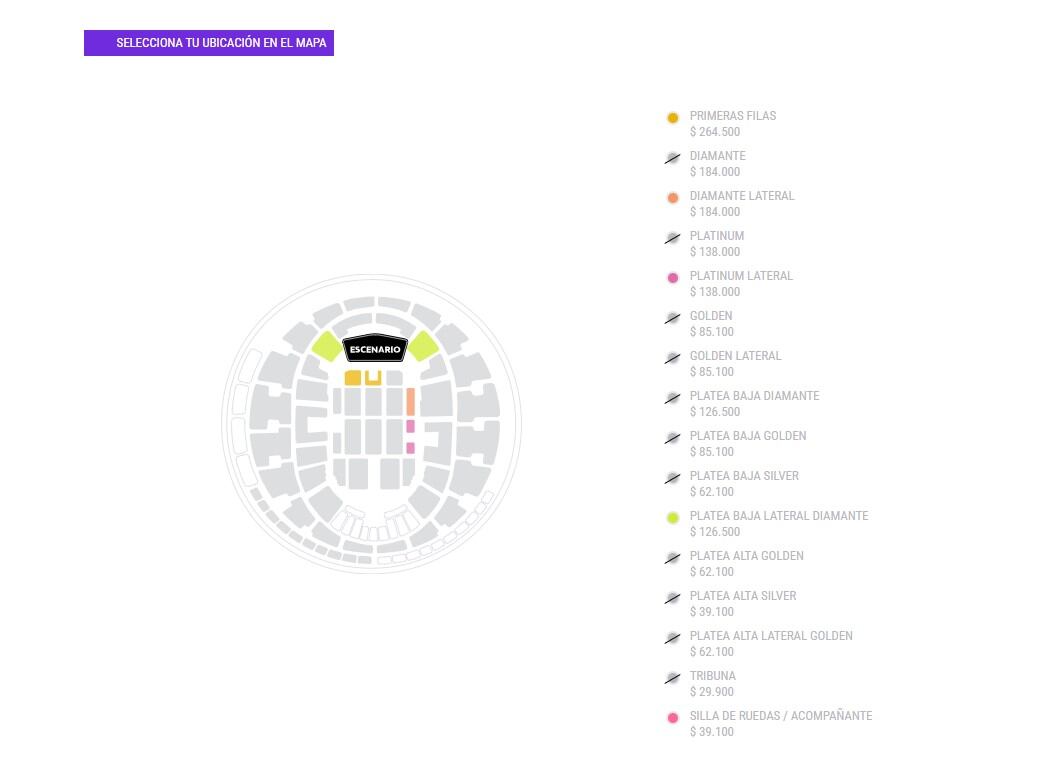Select the TRIBUNA legend seat icon
The width and height of the screenshot is (1045, 780).
click(x=673, y=677)
